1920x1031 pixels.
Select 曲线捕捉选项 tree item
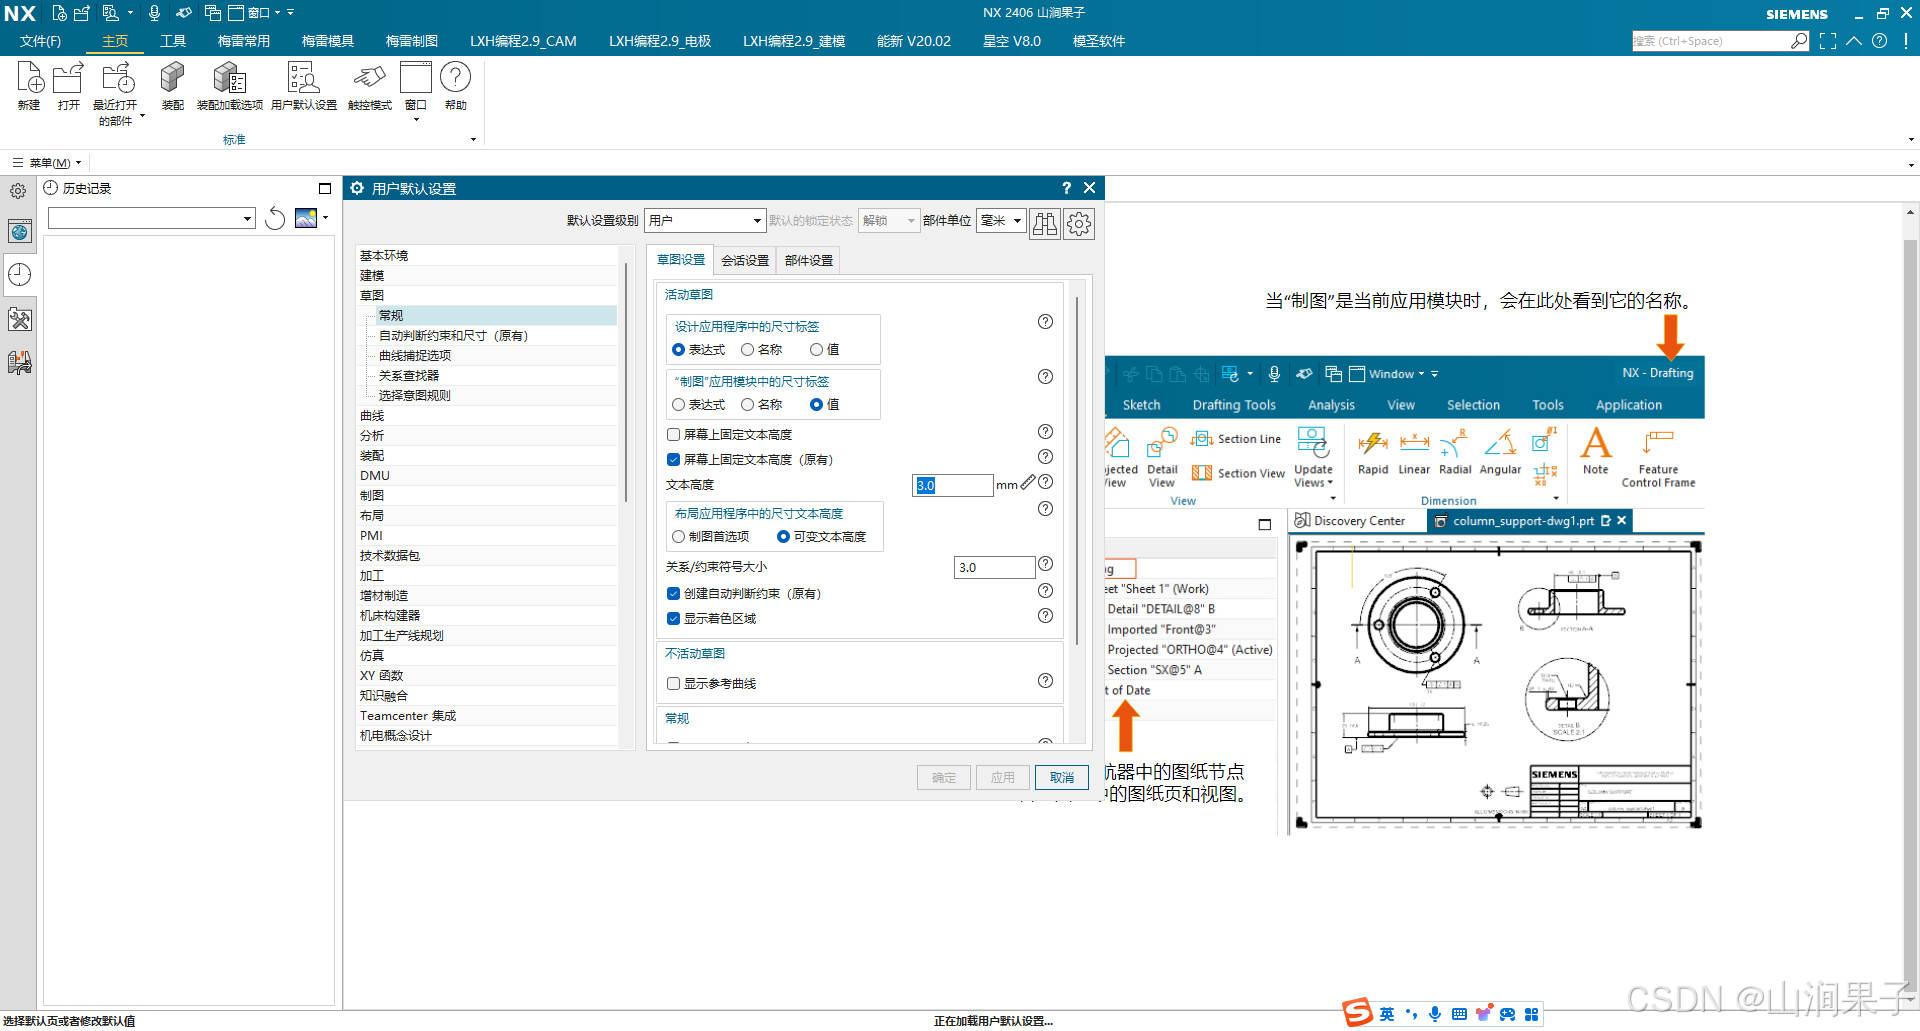pos(415,356)
